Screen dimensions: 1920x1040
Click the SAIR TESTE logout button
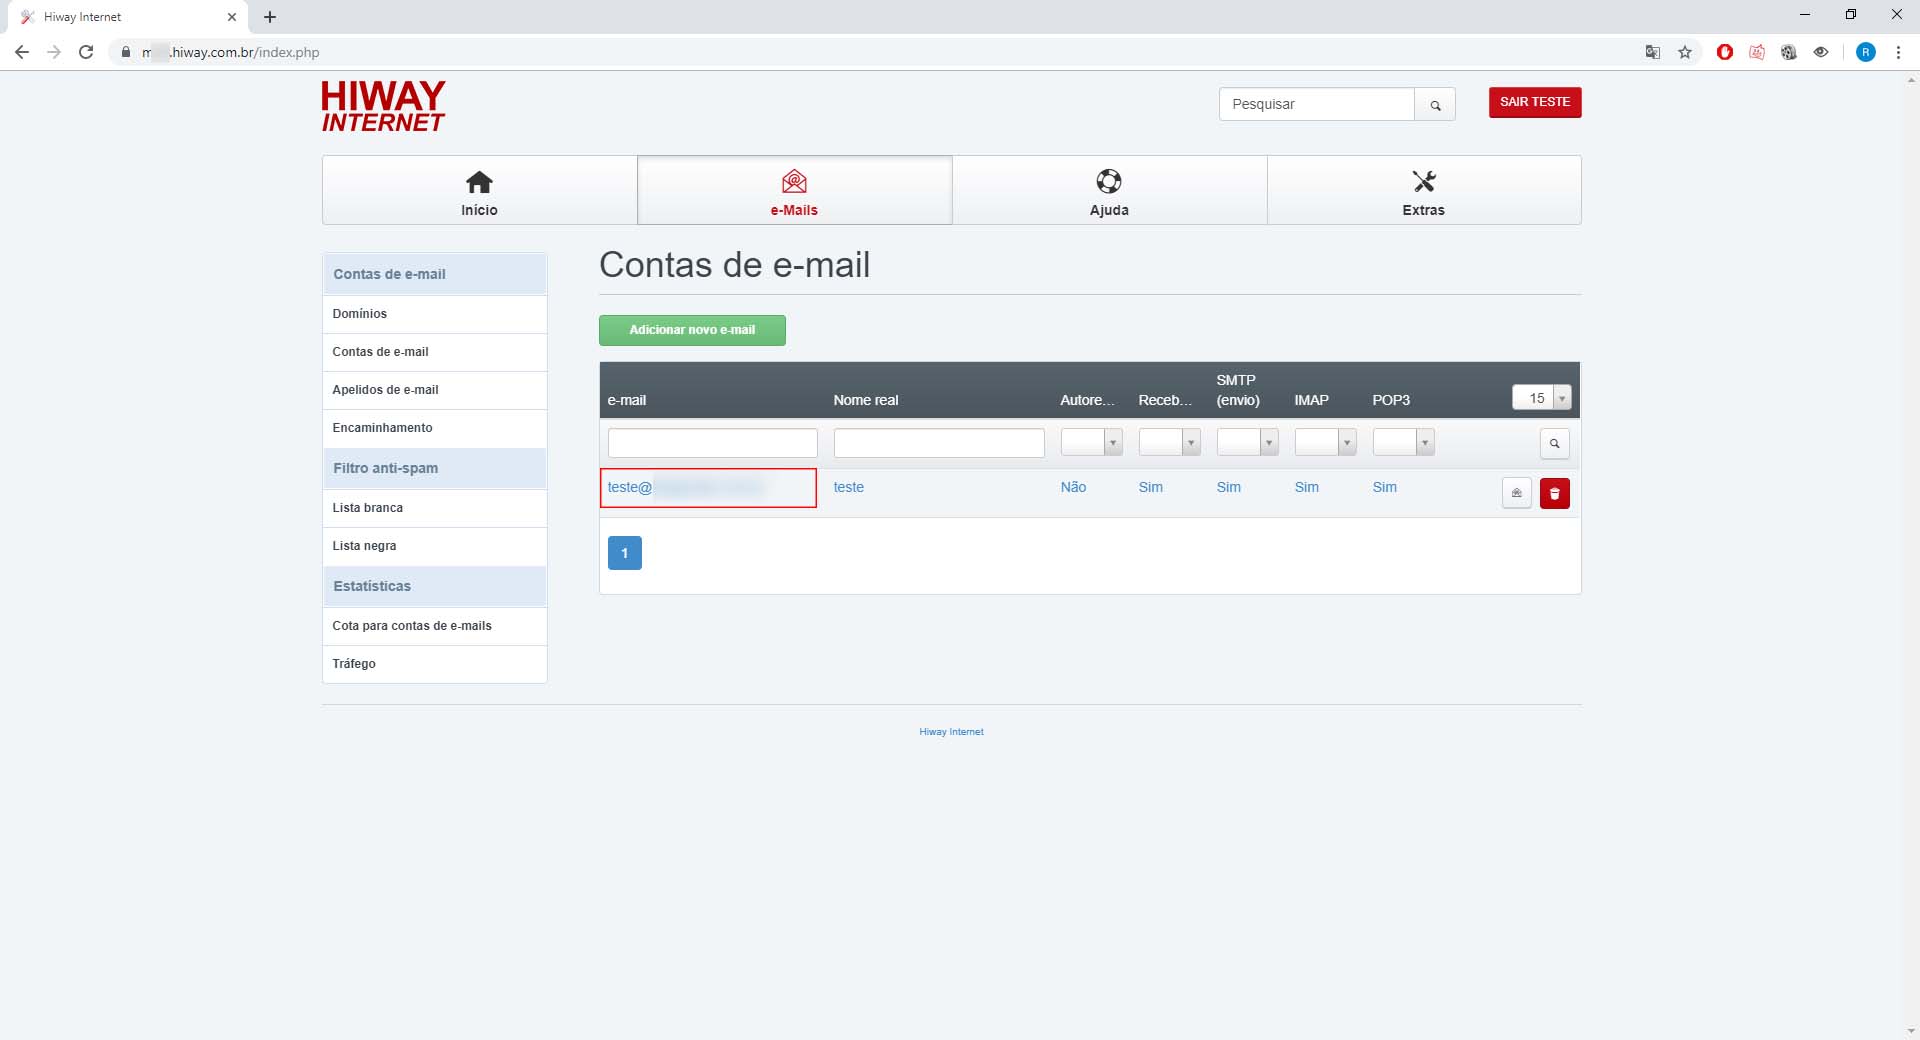point(1535,102)
